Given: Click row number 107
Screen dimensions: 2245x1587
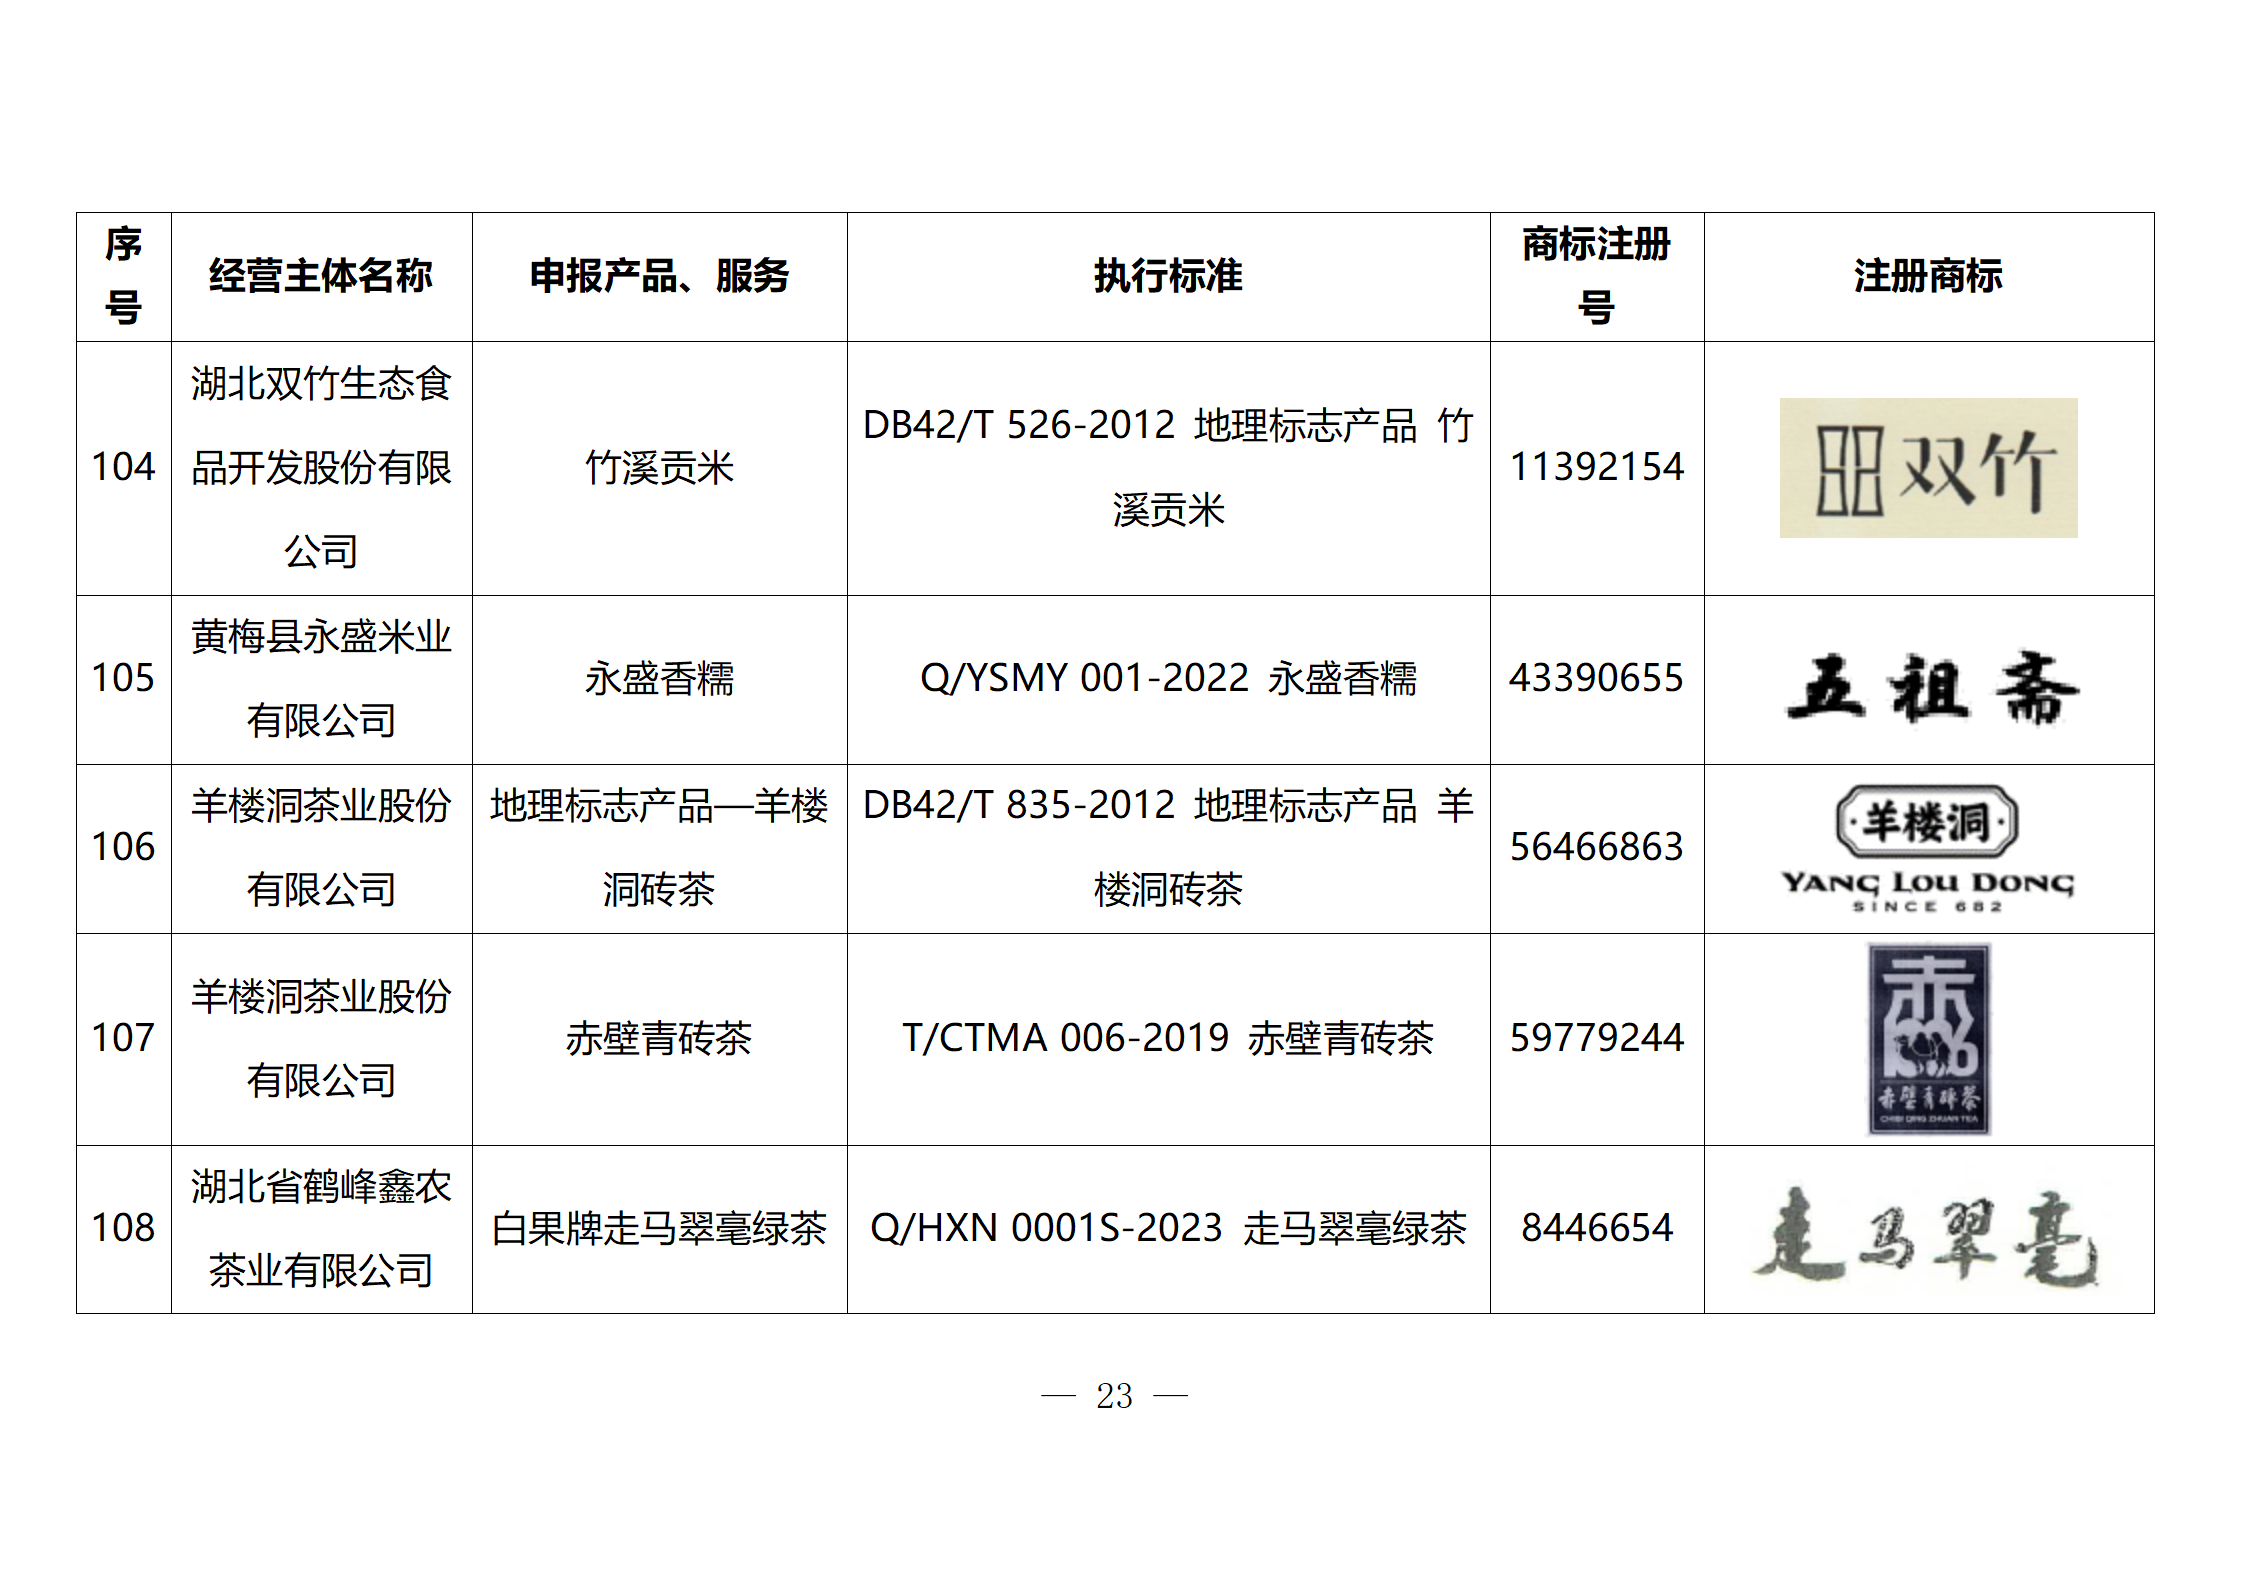Looking at the screenshot, I should pos(123,1038).
